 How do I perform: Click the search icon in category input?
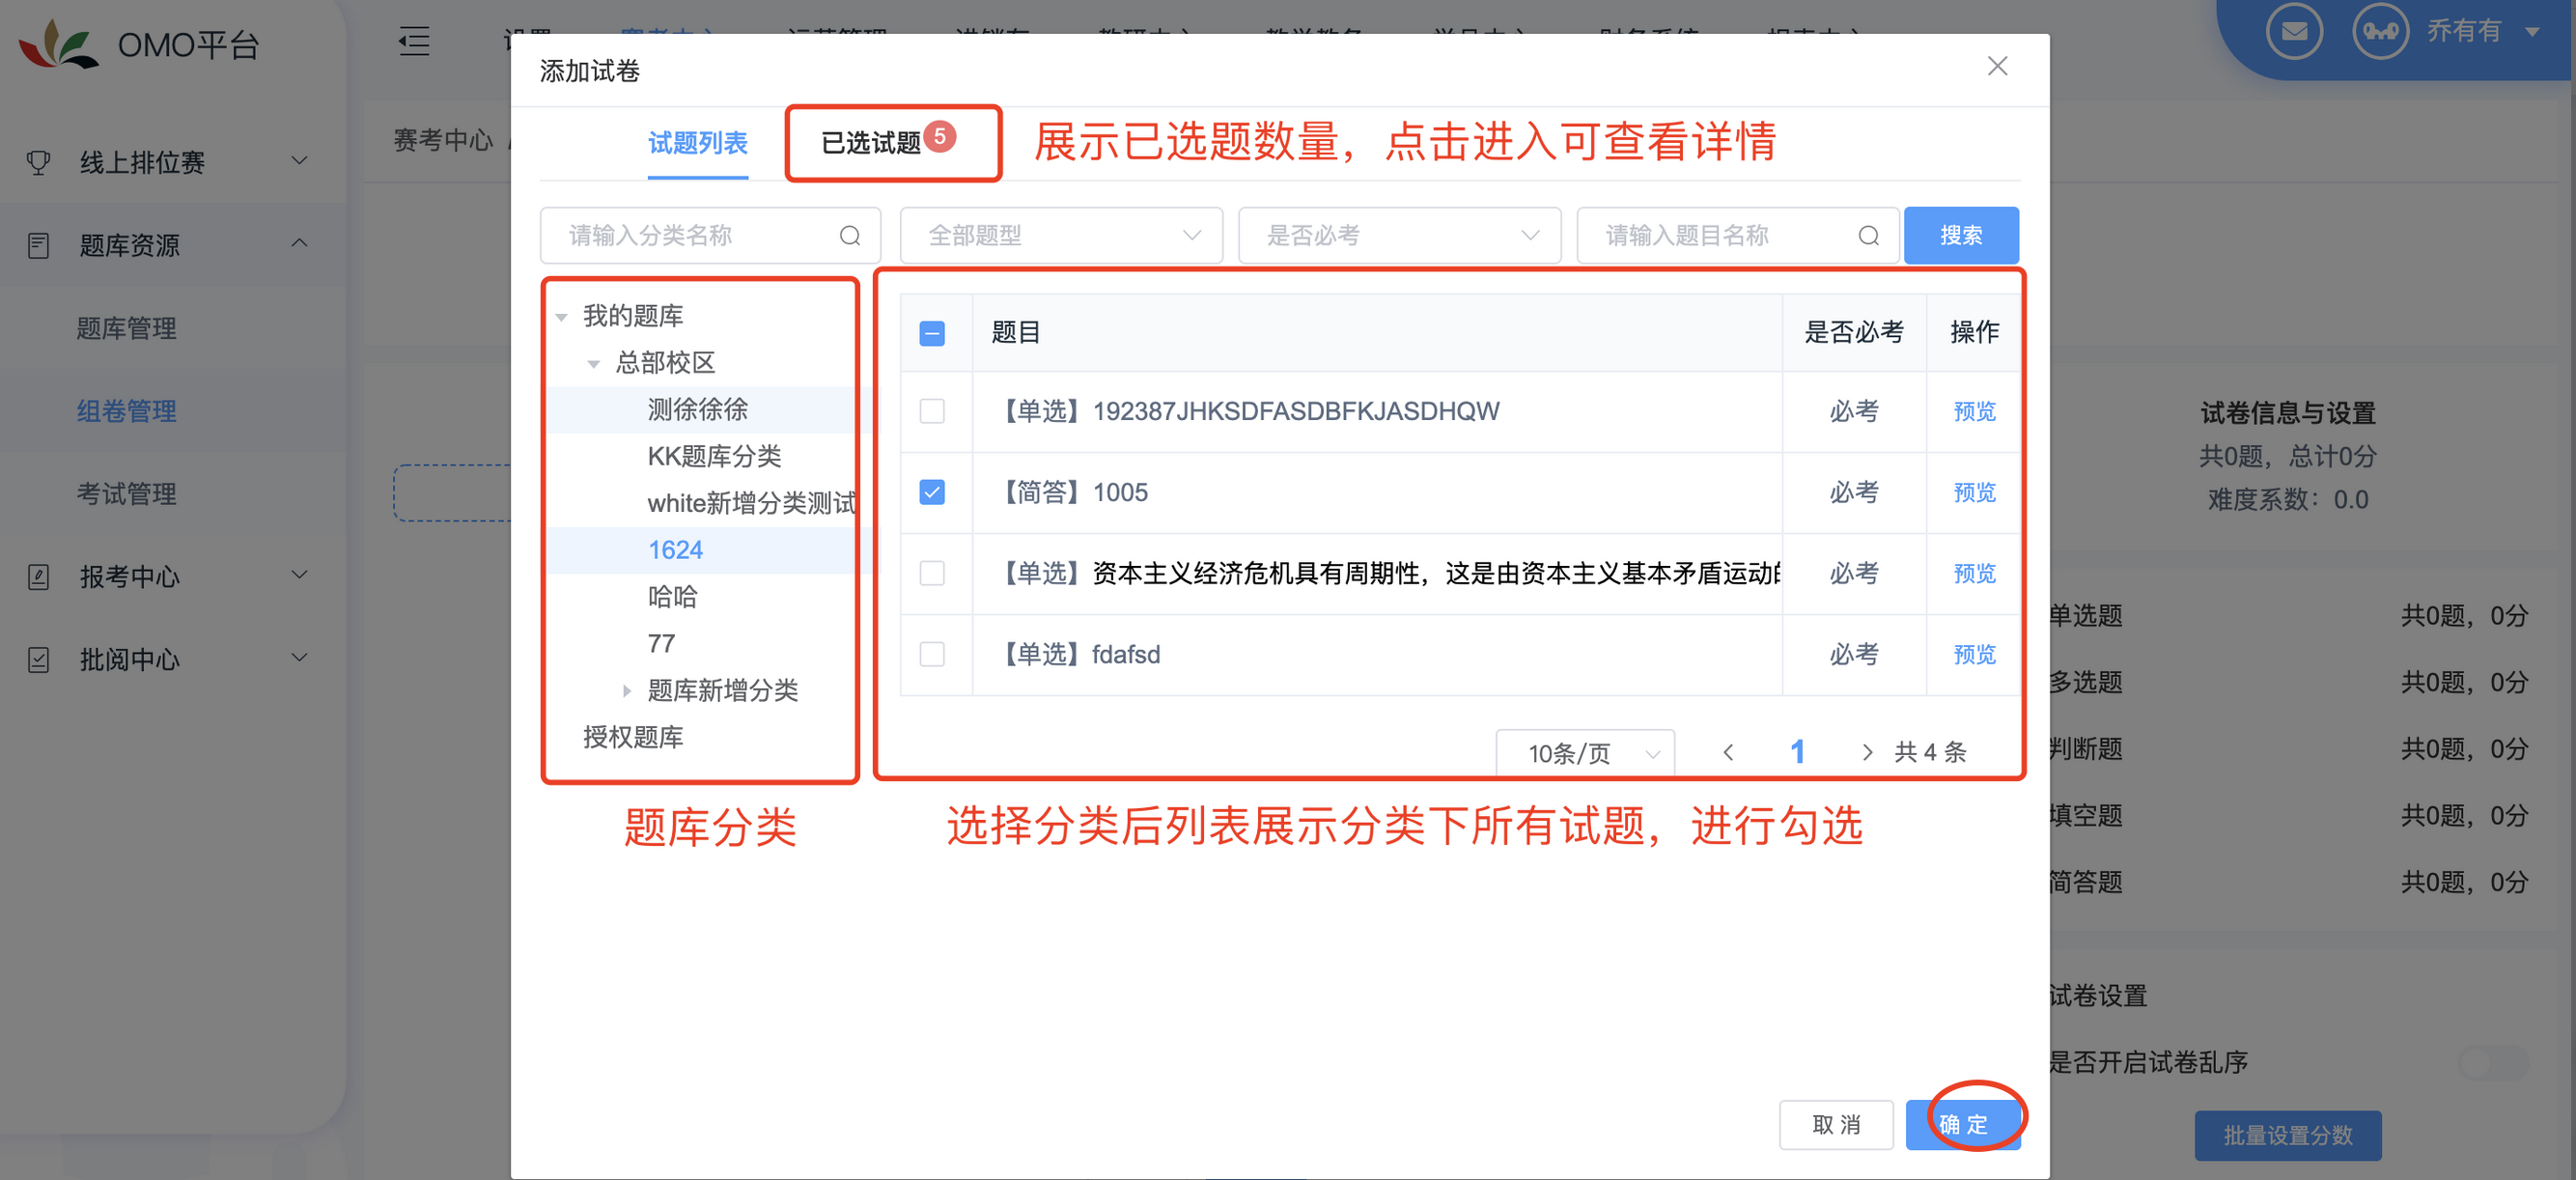click(x=850, y=235)
